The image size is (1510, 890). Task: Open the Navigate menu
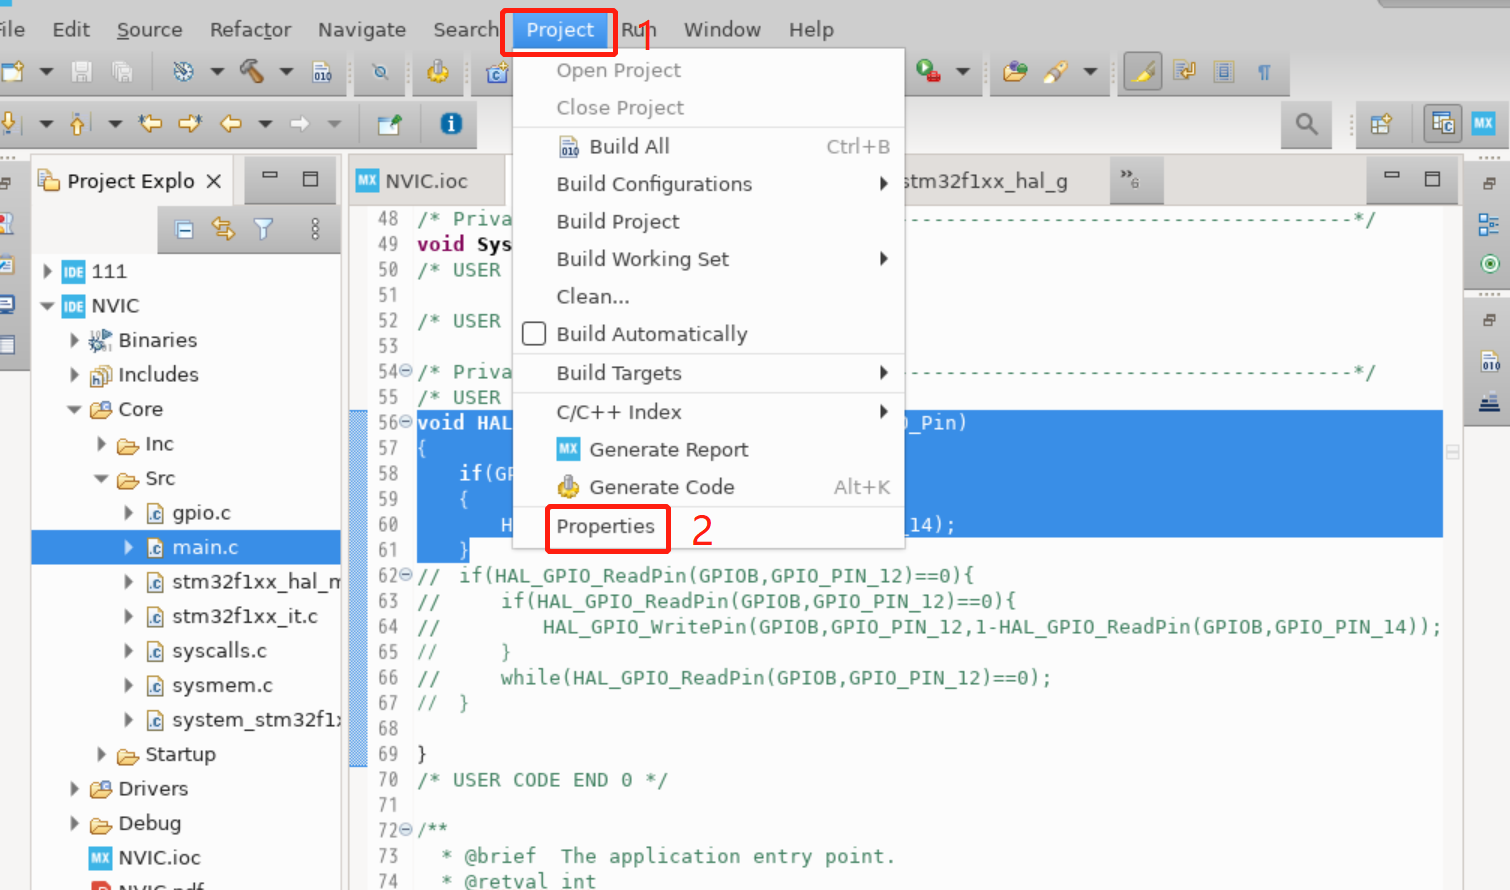[362, 30]
